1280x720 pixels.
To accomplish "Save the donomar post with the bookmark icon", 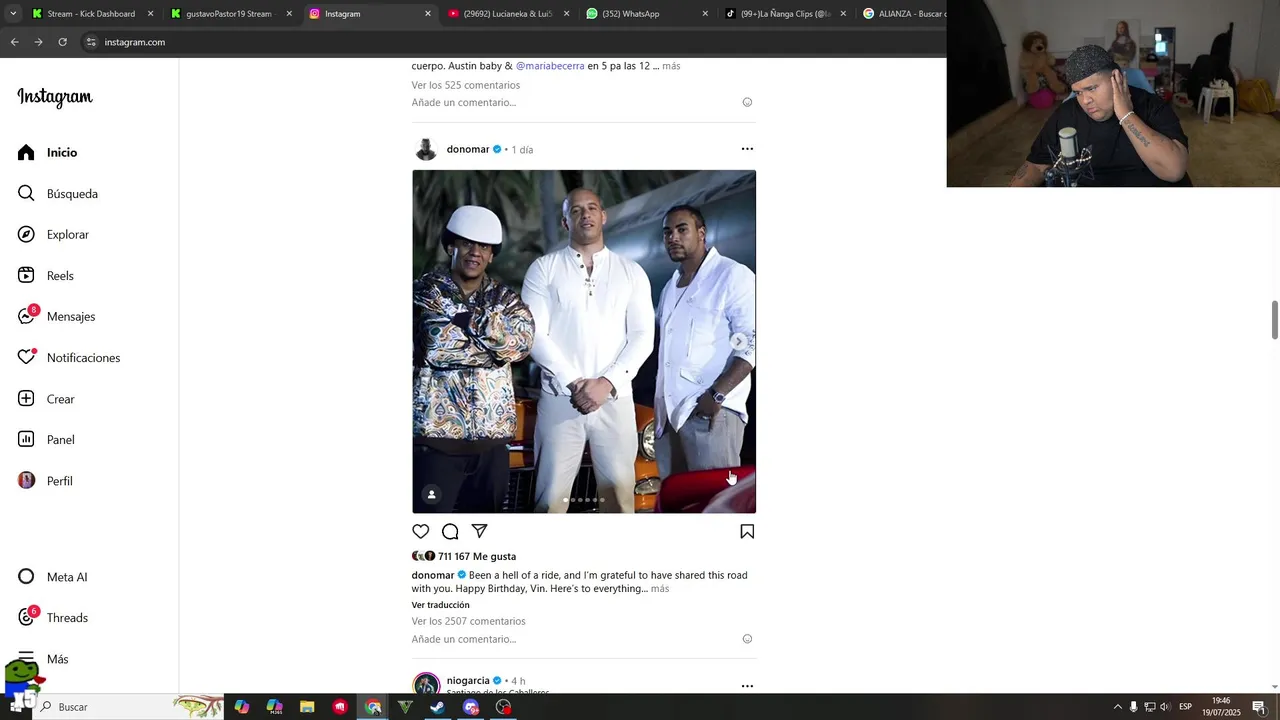I will click(747, 531).
